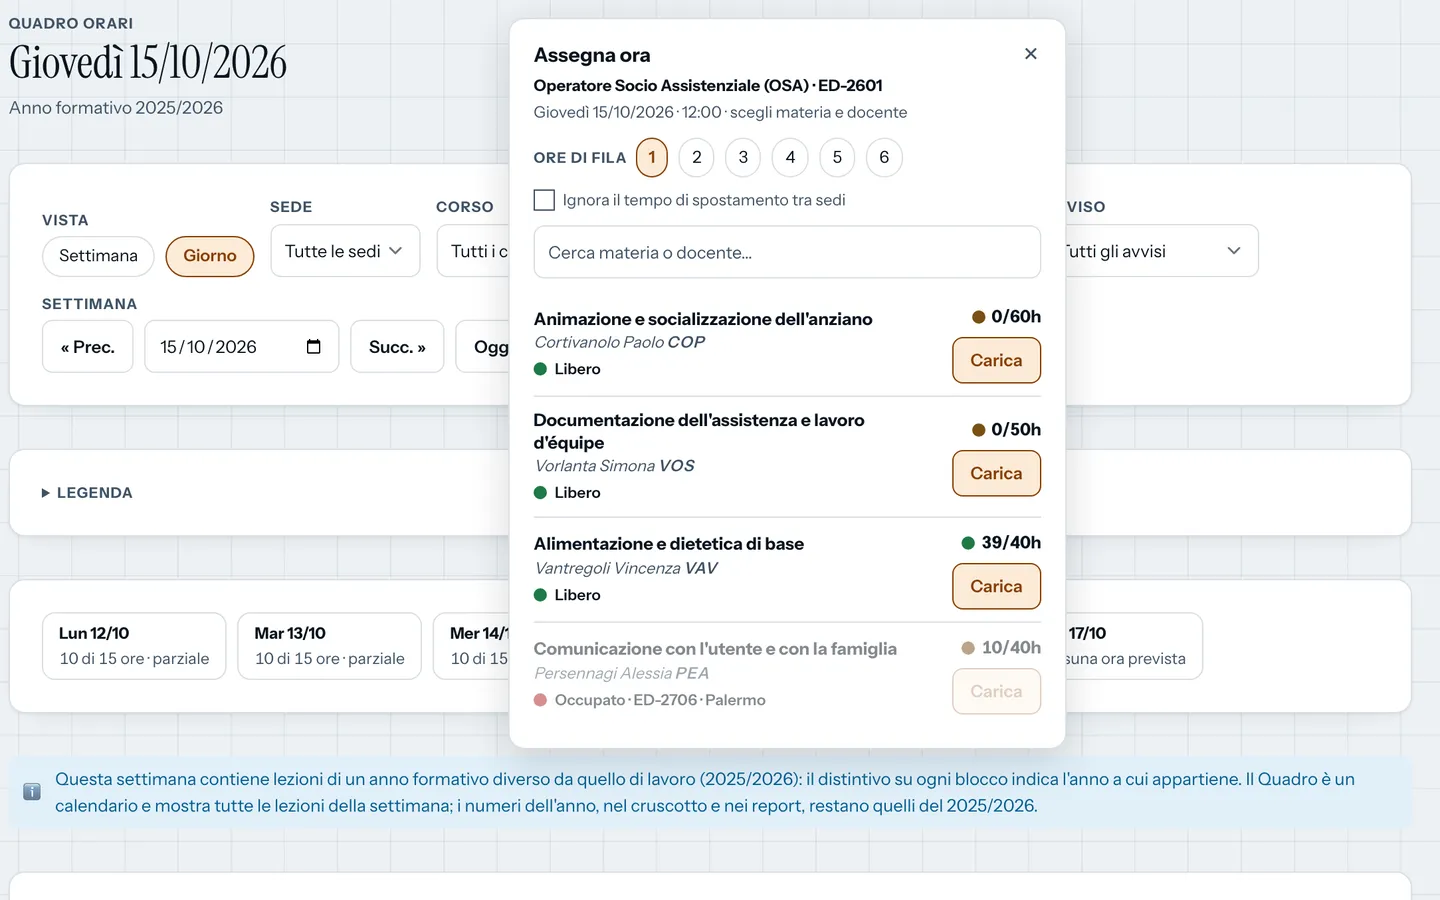Click Anno formativo 2025/2026 subtitle
The height and width of the screenshot is (900, 1440).
116,108
